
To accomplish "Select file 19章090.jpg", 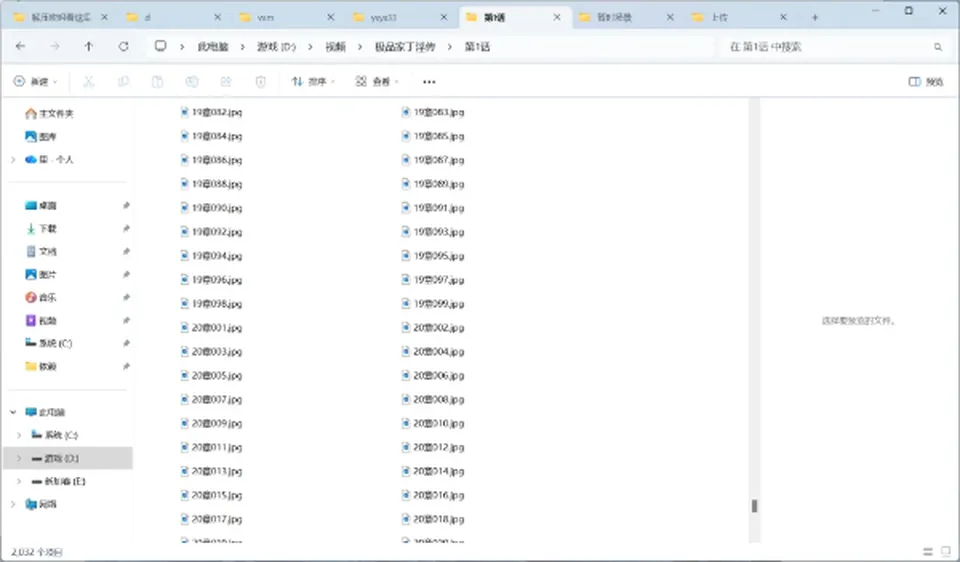I will tap(212, 208).
